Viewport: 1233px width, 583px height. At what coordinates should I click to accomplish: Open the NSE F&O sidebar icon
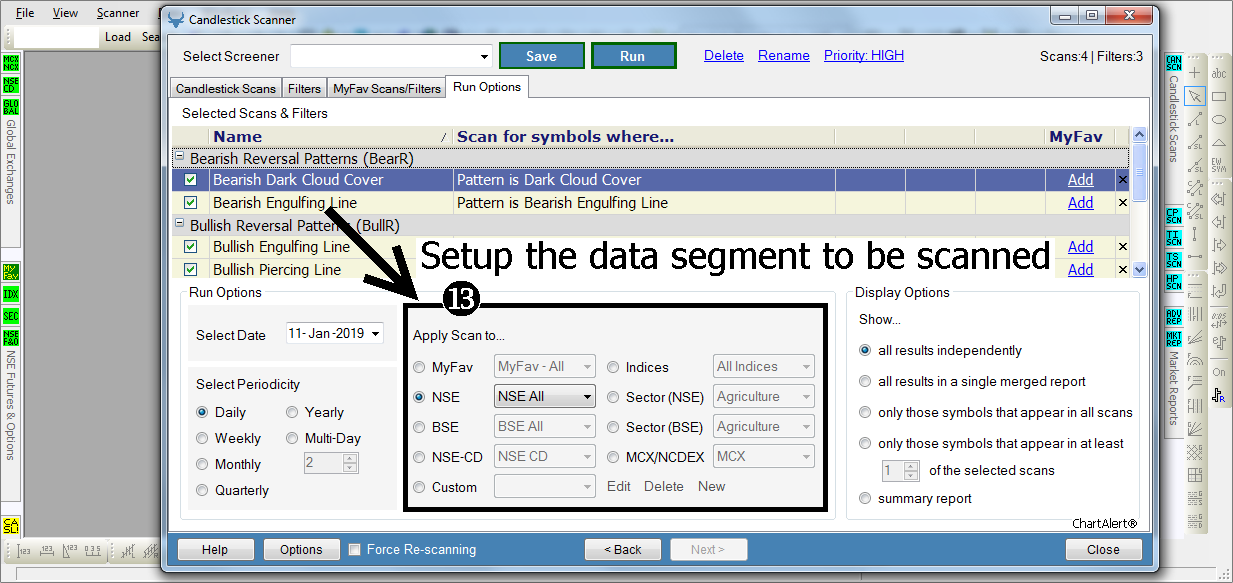[11, 338]
